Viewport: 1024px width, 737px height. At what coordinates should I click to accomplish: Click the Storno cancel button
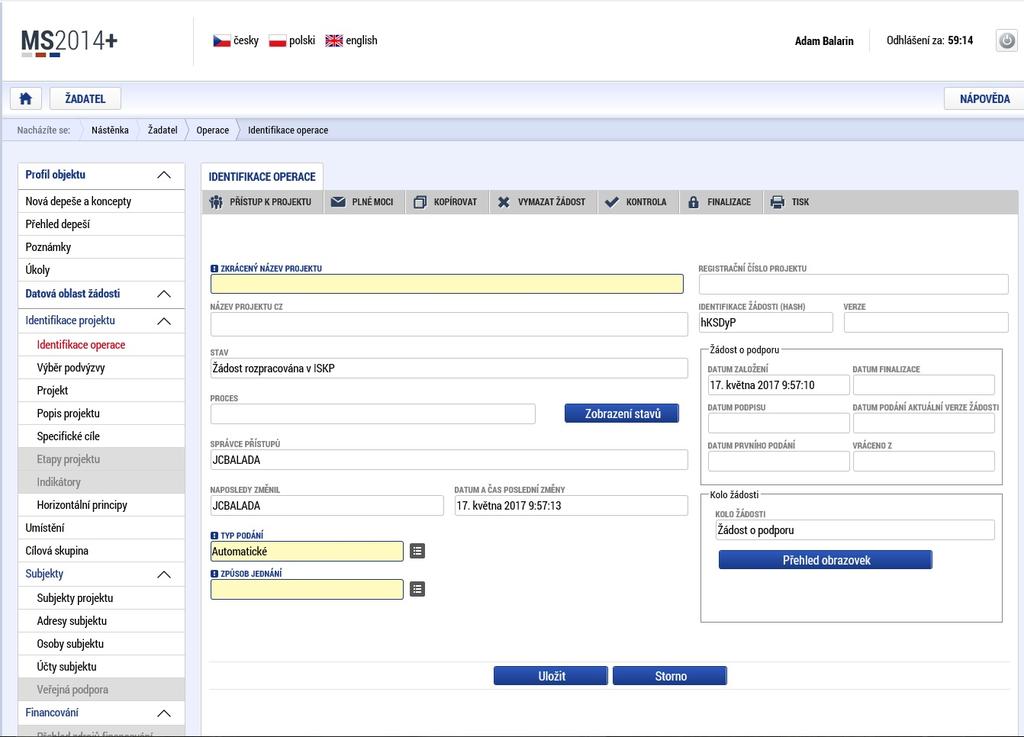click(x=670, y=676)
